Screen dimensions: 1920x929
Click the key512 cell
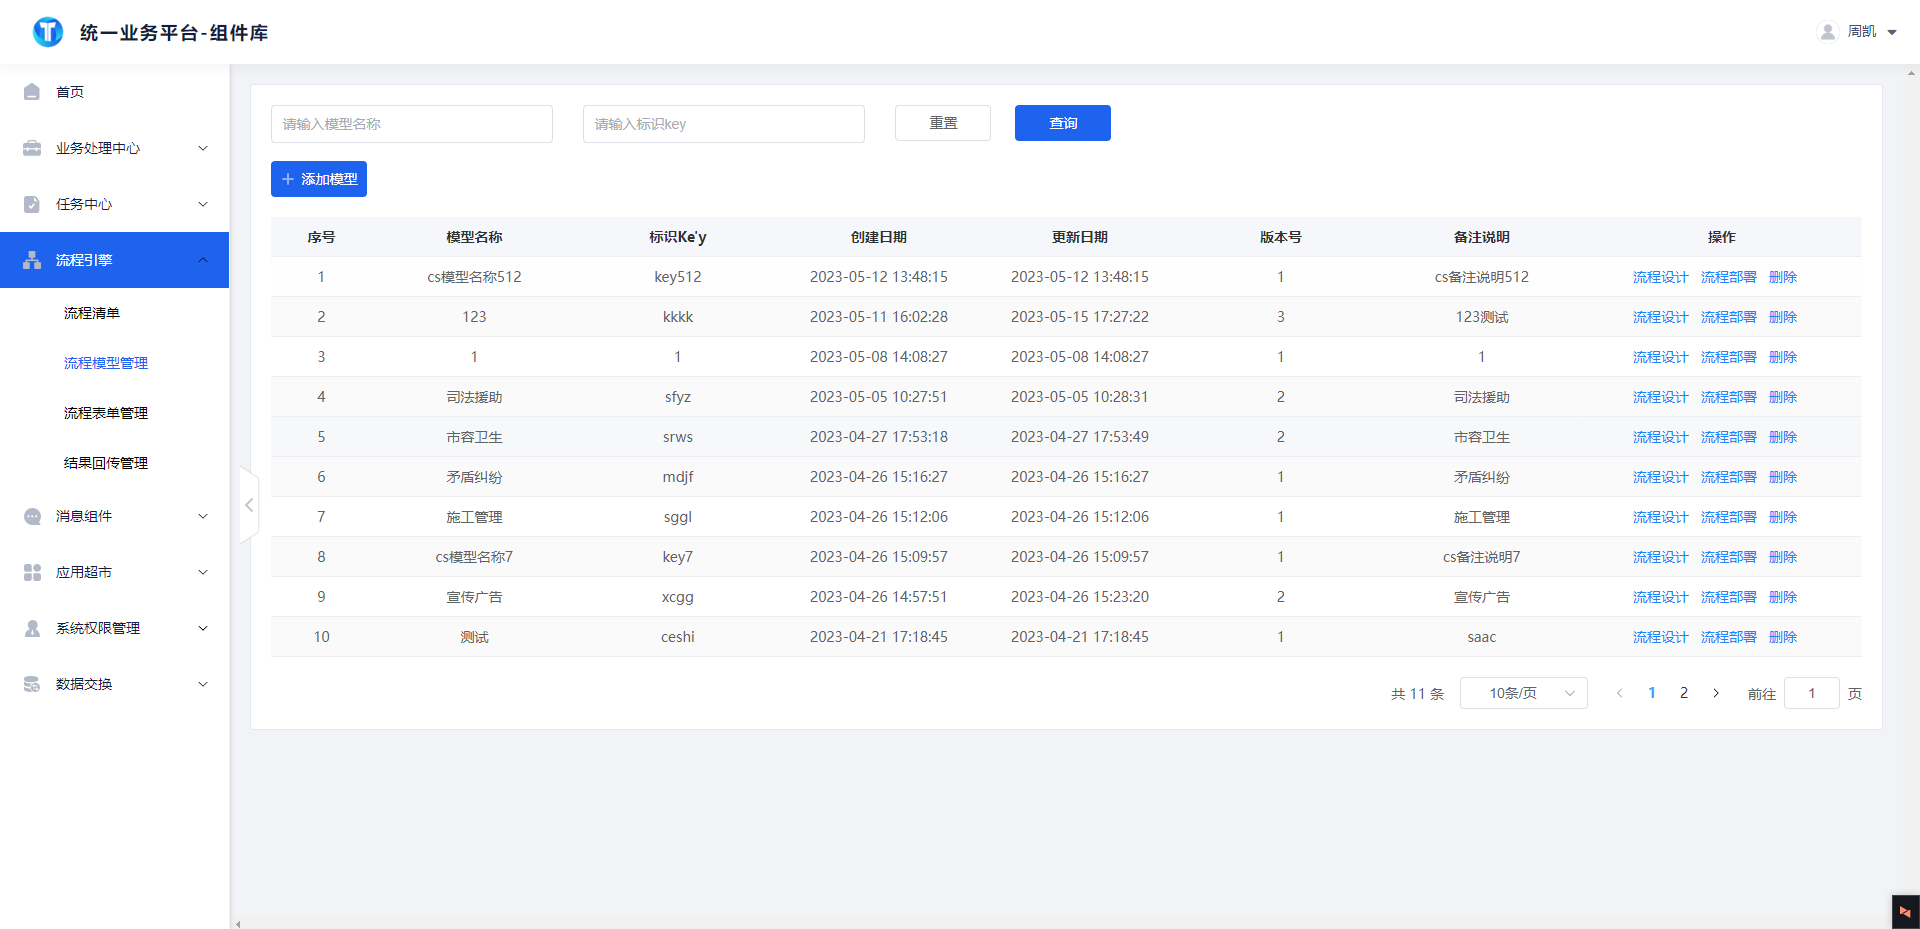pos(678,277)
